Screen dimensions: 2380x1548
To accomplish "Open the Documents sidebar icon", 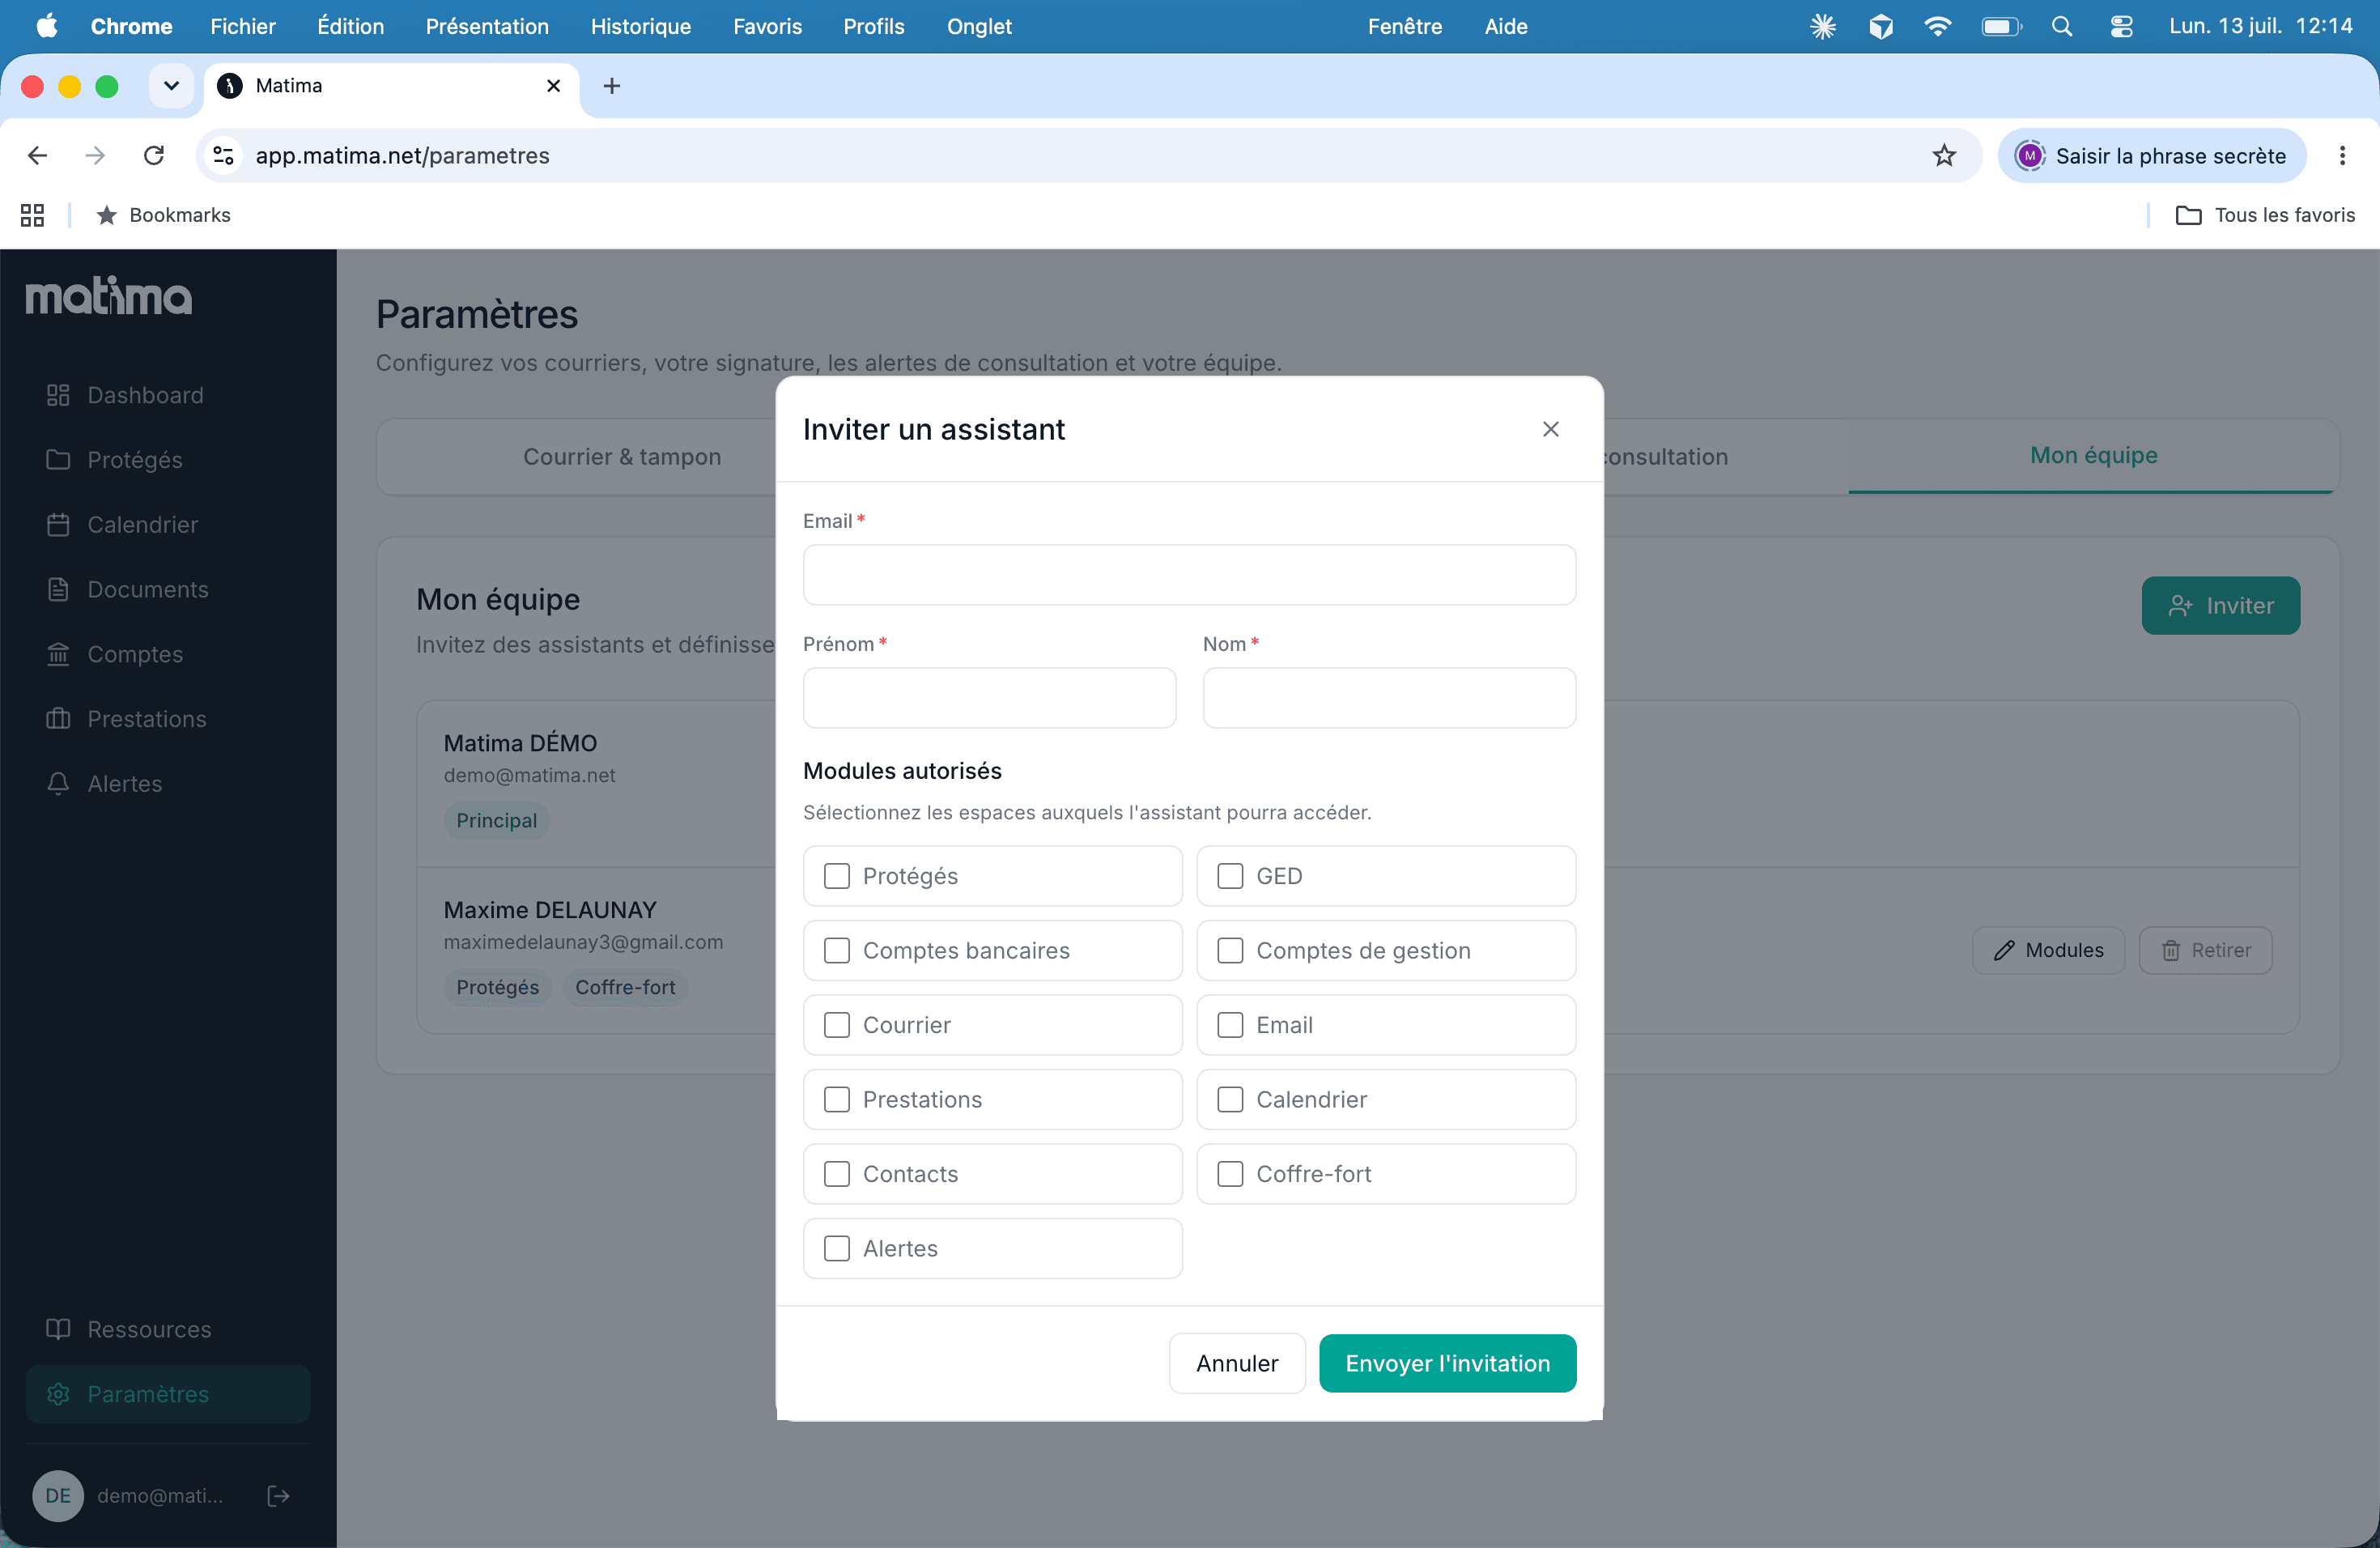I will click(x=58, y=589).
